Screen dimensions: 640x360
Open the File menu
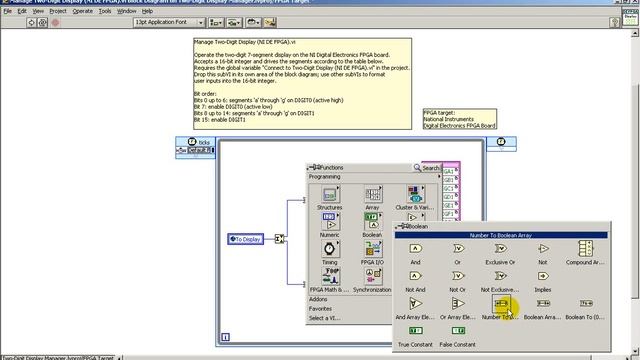7,11
